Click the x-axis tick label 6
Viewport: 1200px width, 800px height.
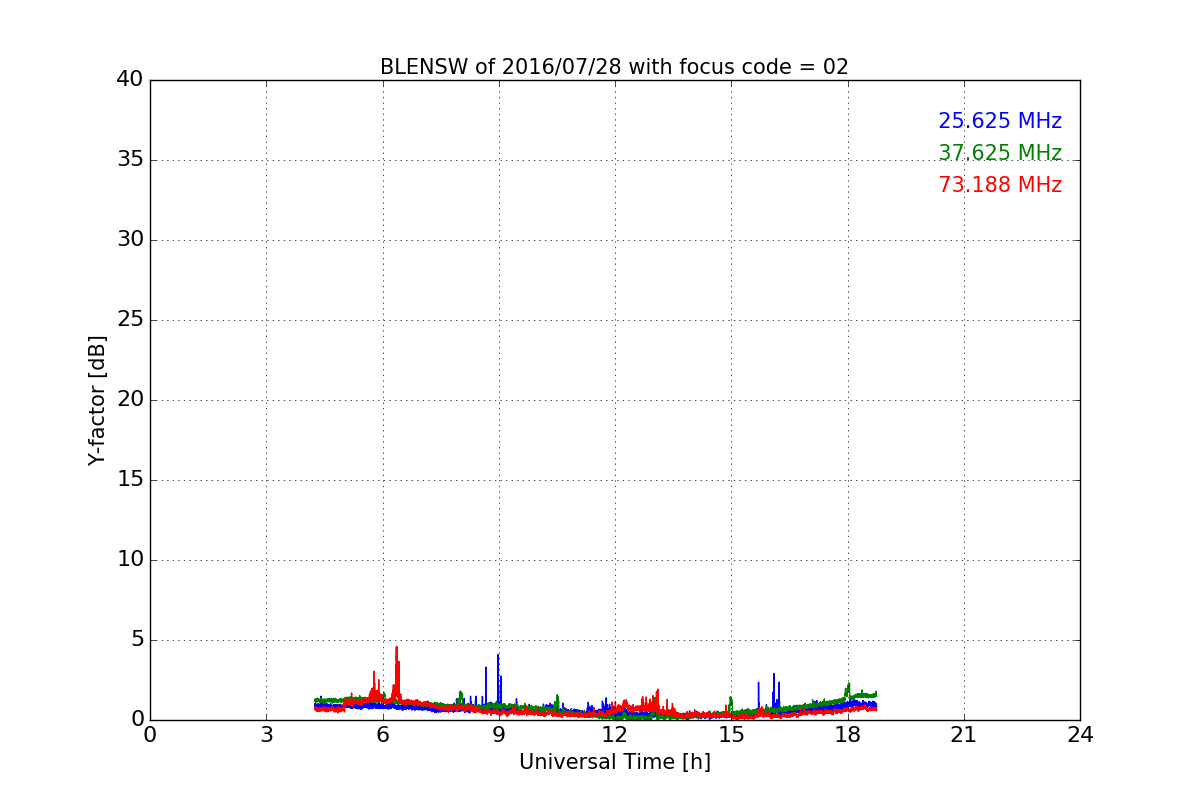click(382, 735)
